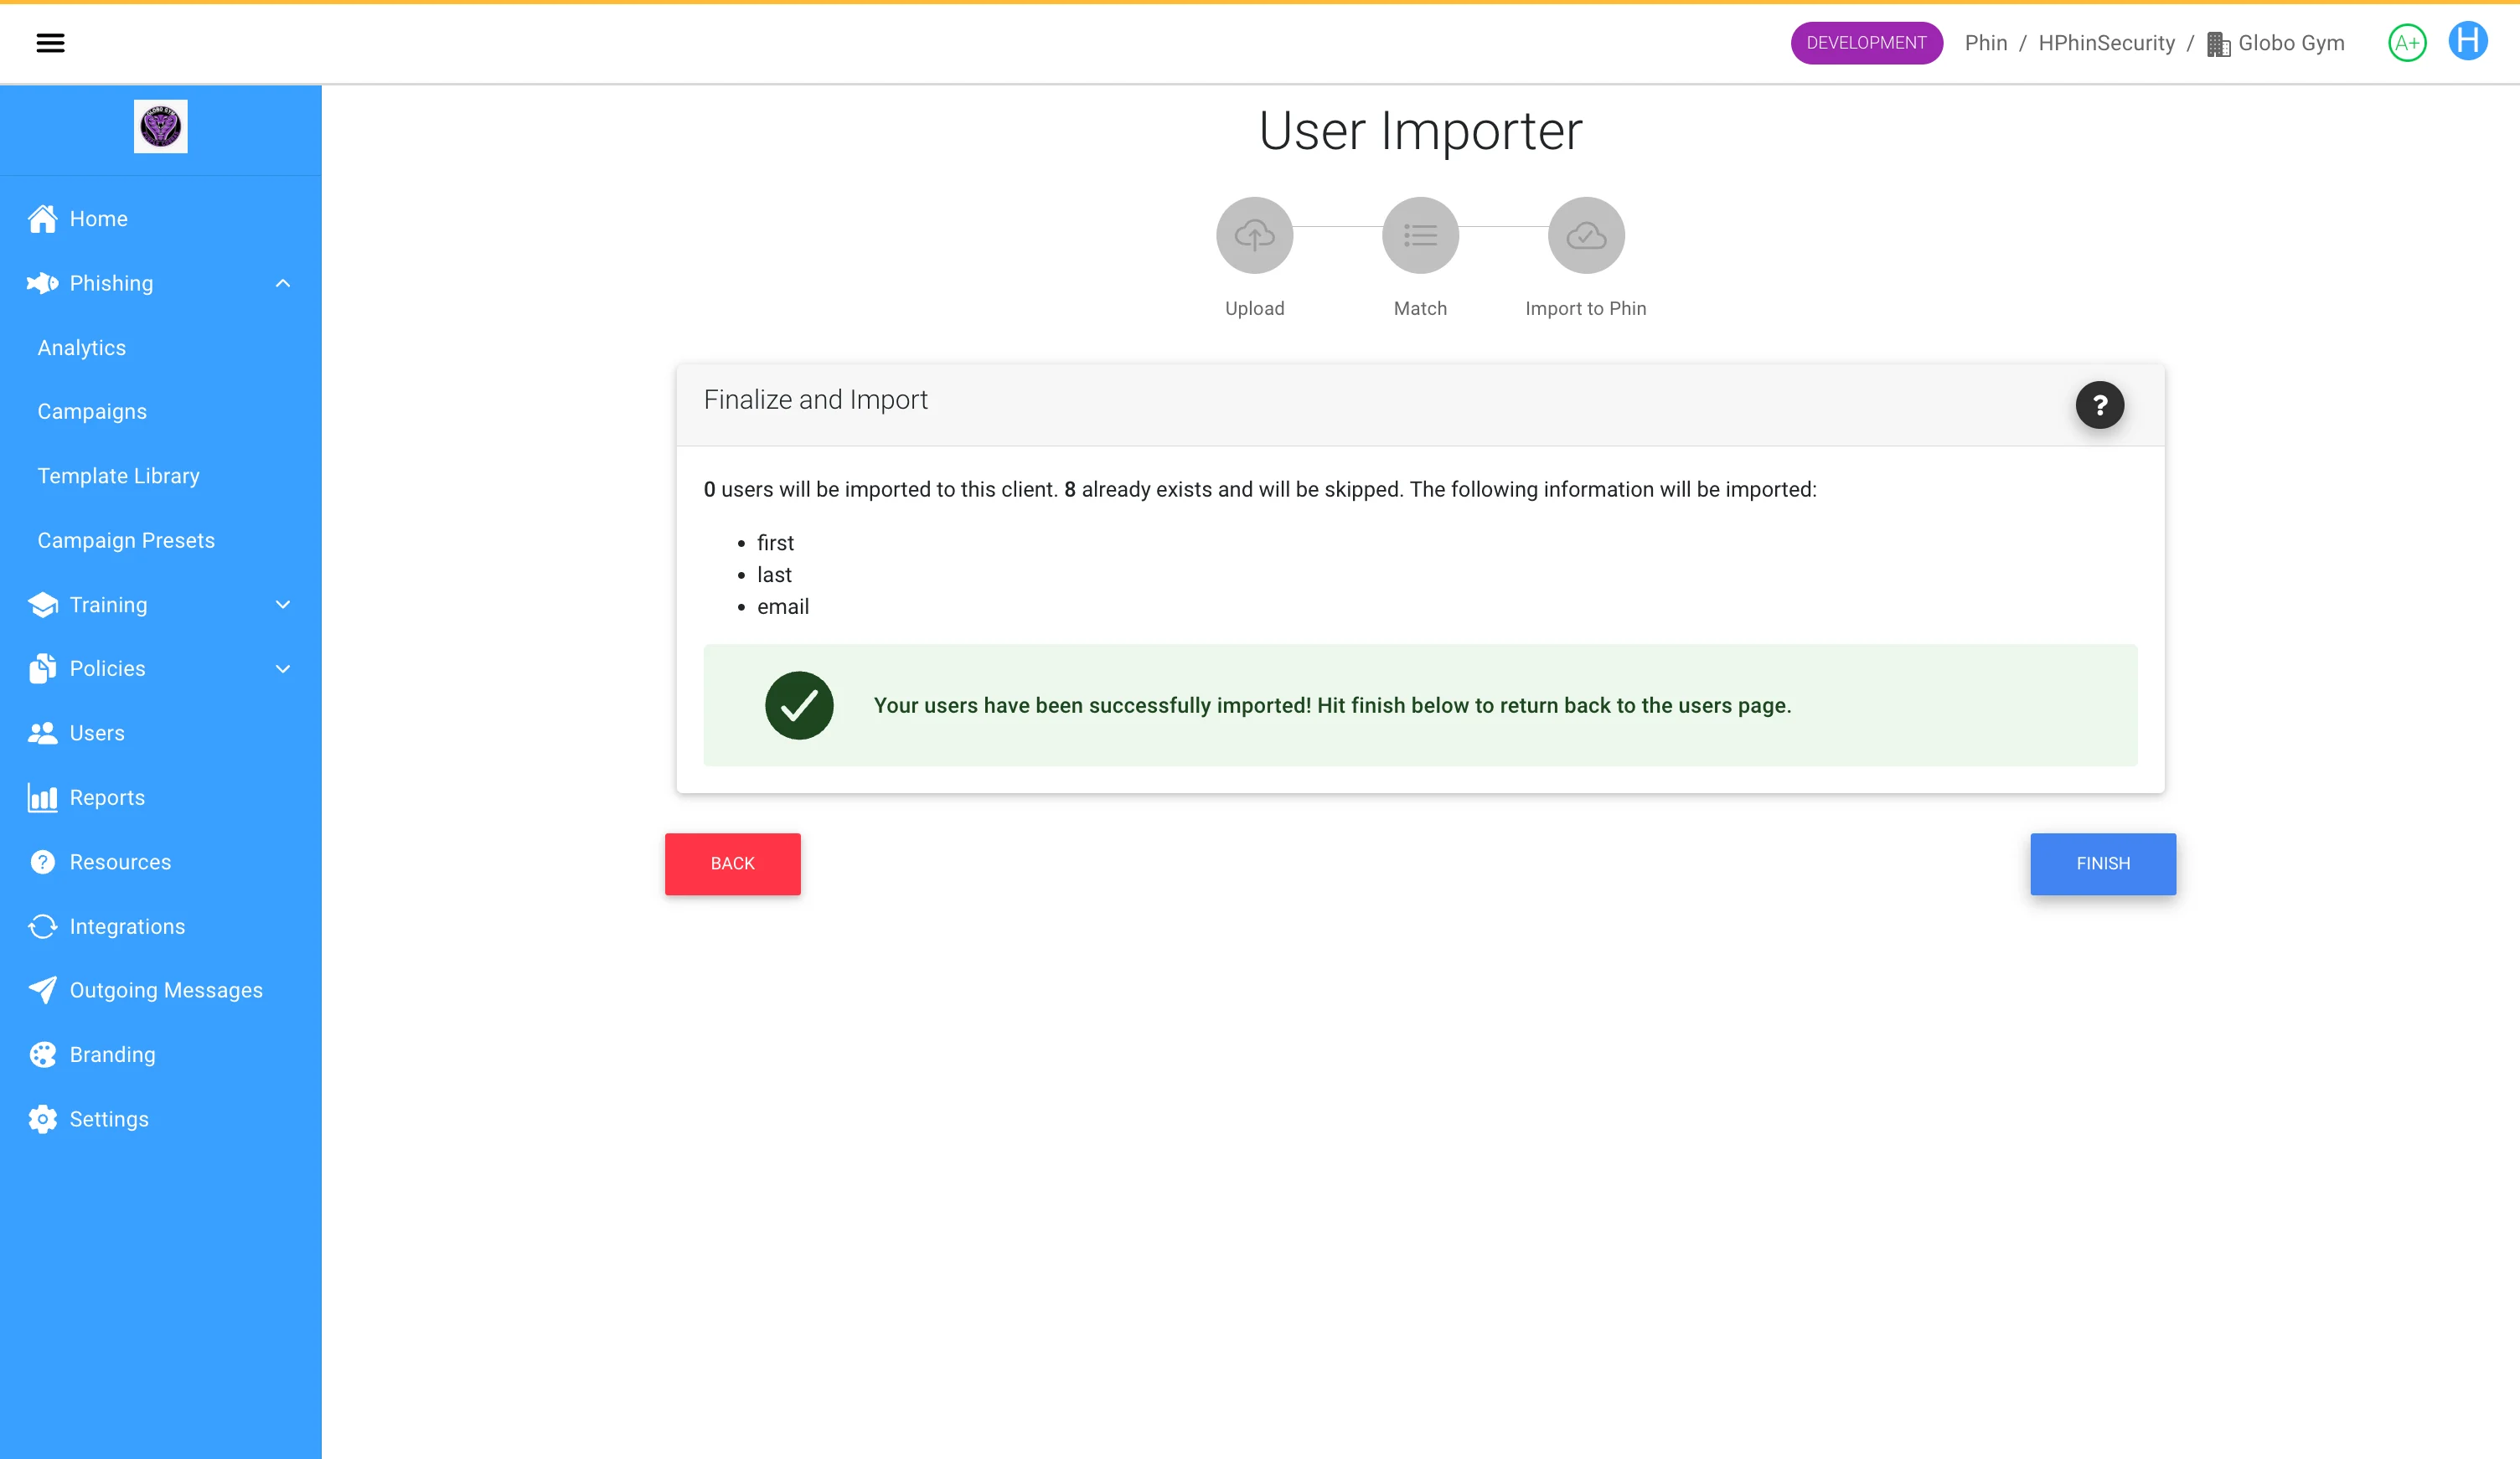Click the Phin breadcrumb link
The height and width of the screenshot is (1459, 2520).
1986,43
